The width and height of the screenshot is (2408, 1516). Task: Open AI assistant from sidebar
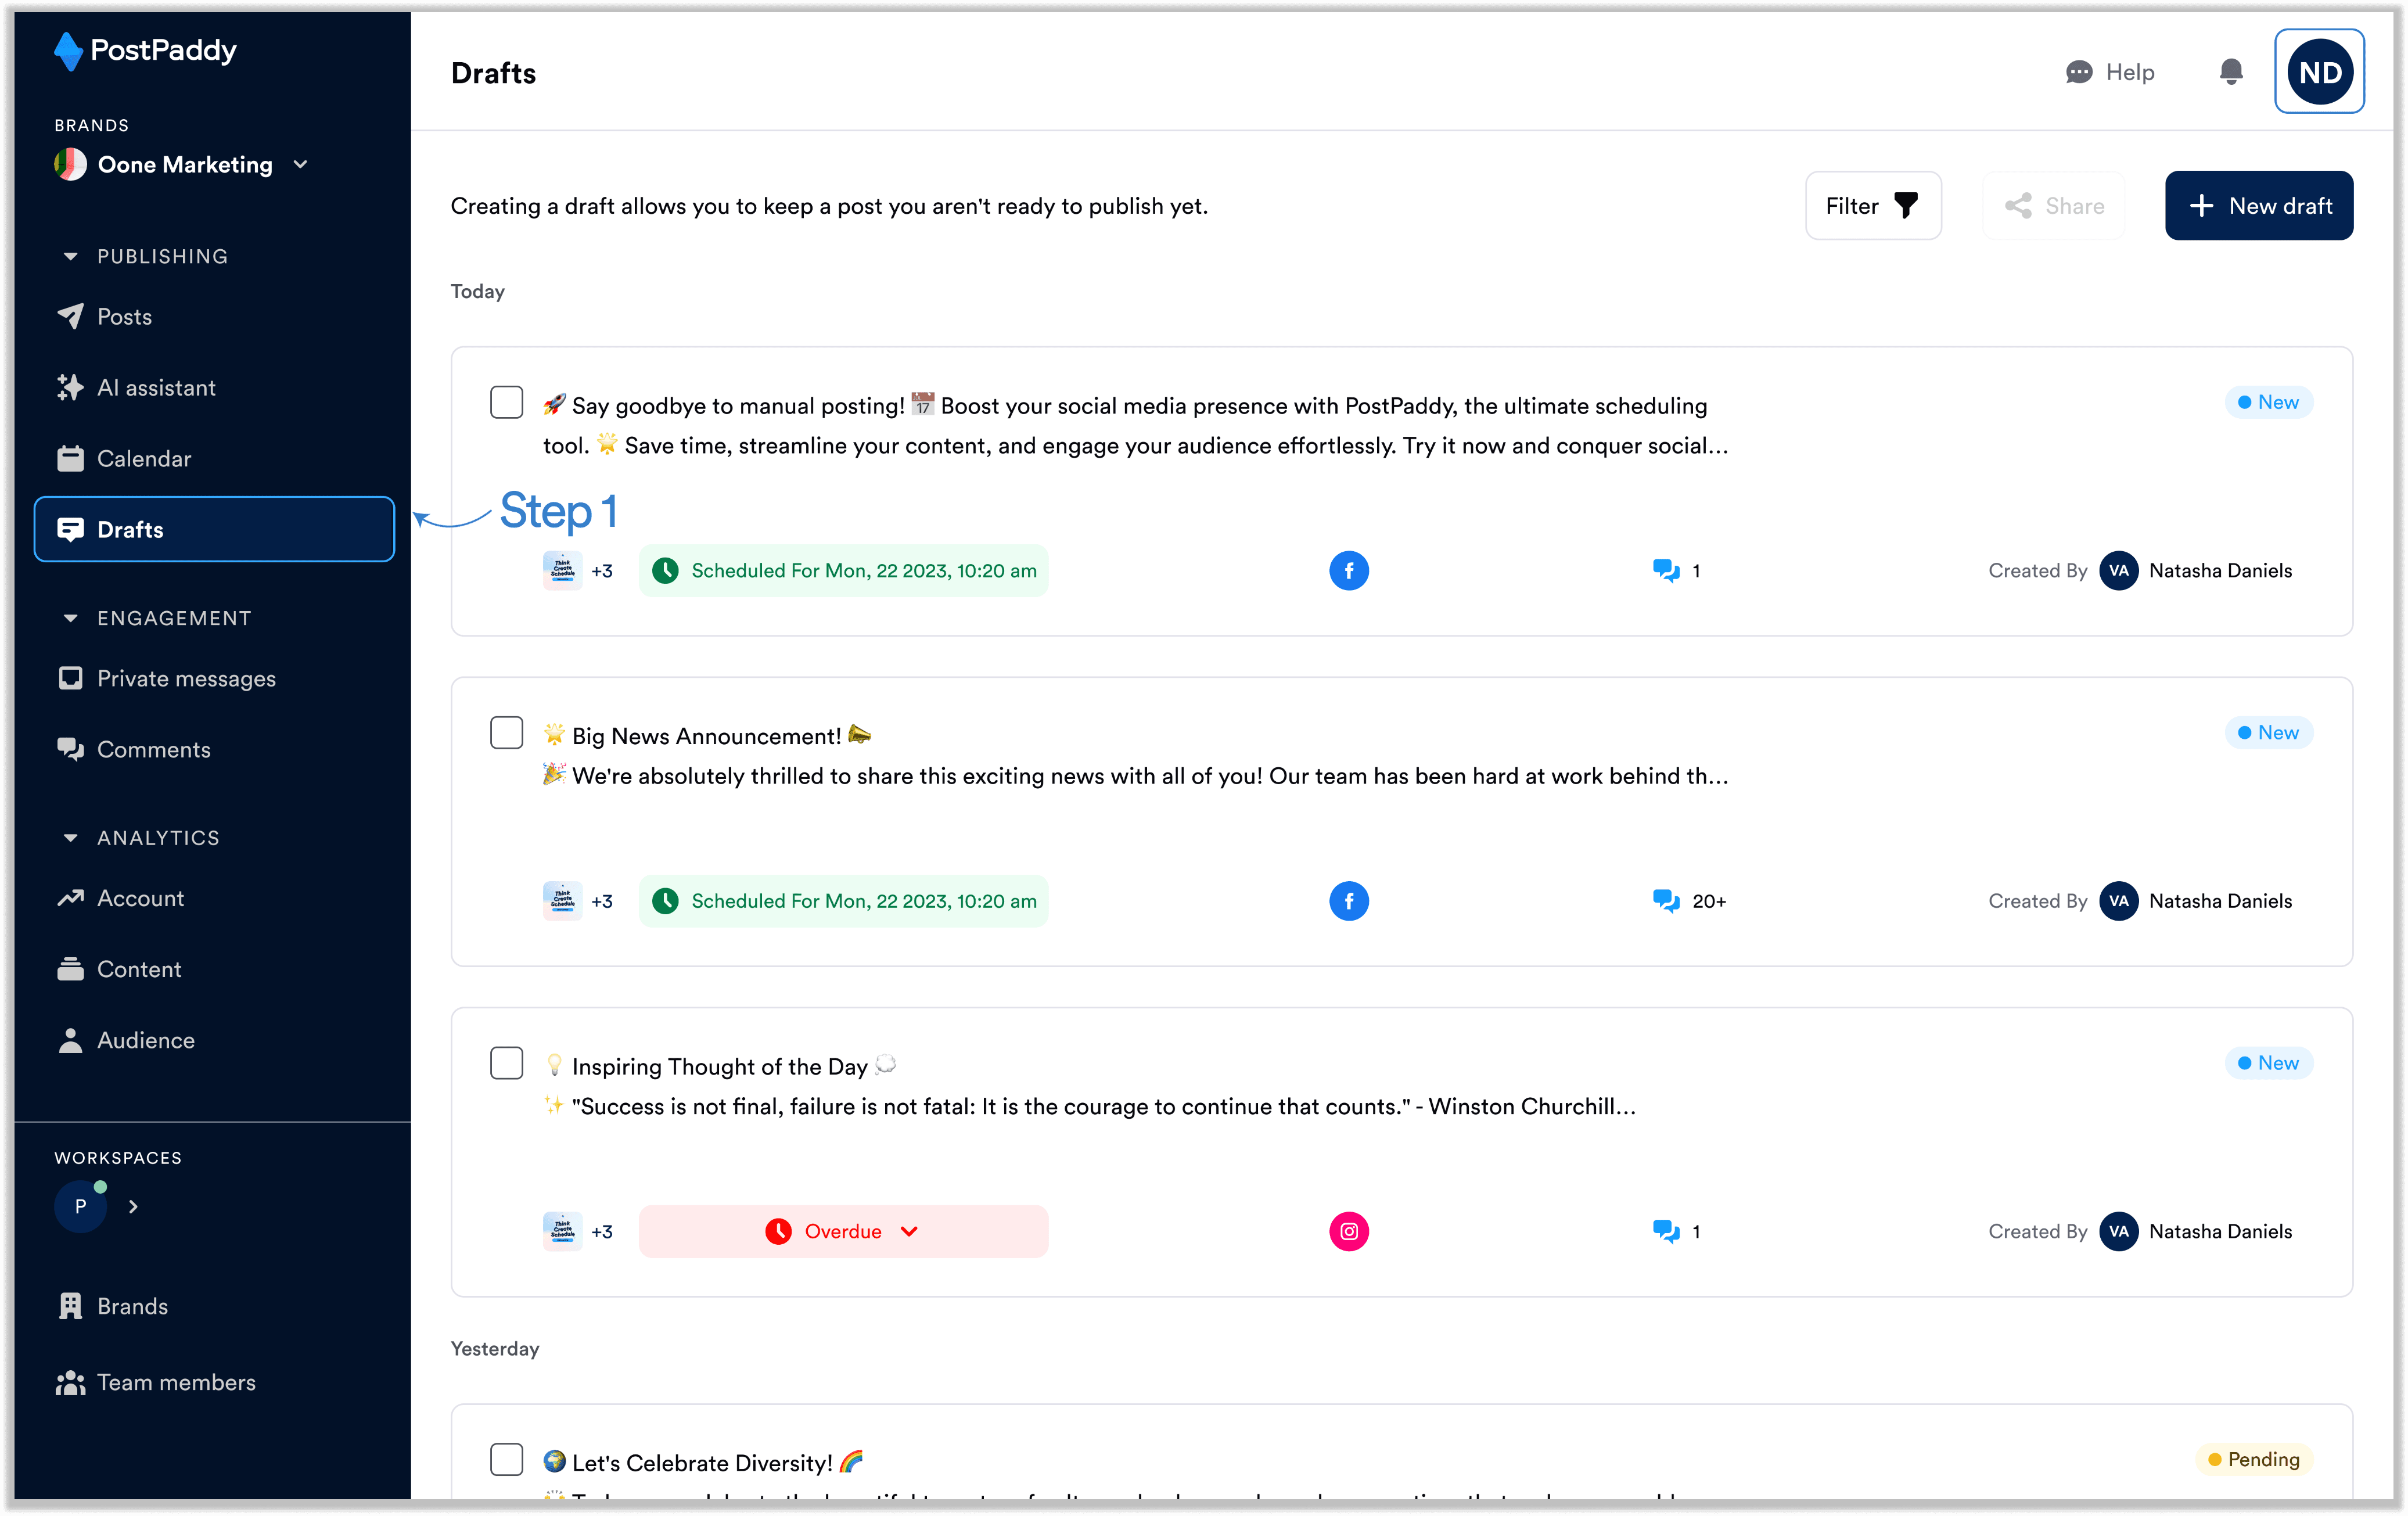pyautogui.click(x=155, y=388)
